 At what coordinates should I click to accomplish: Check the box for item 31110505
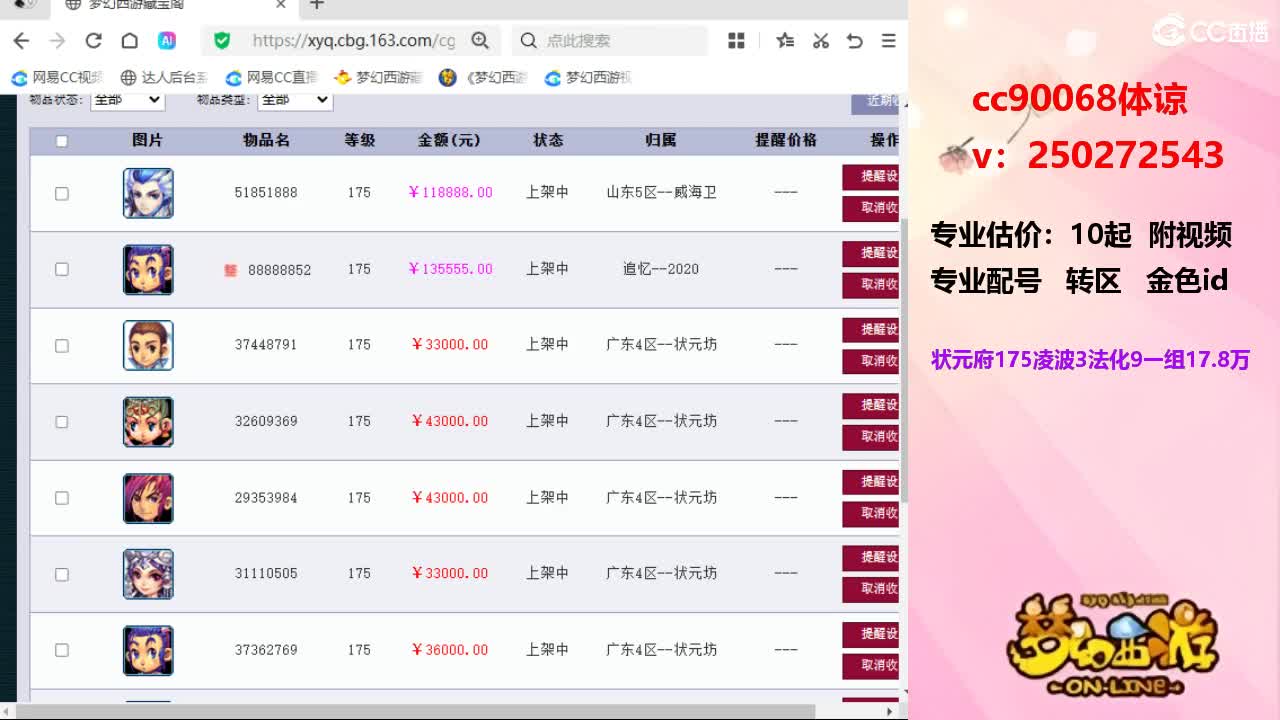click(61, 574)
